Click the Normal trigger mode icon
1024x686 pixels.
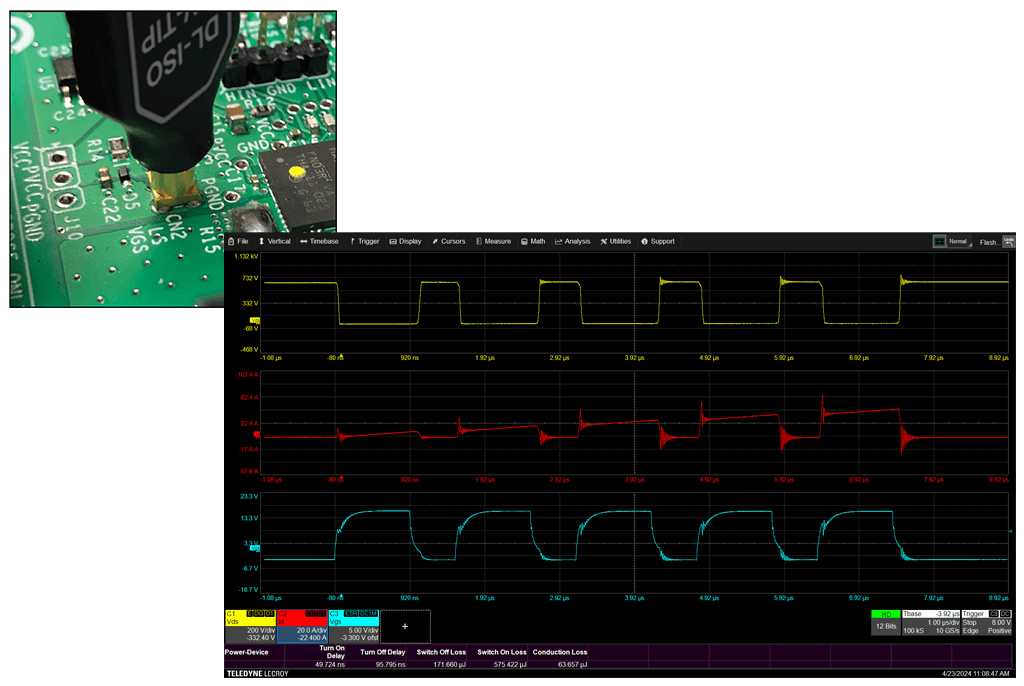951,241
